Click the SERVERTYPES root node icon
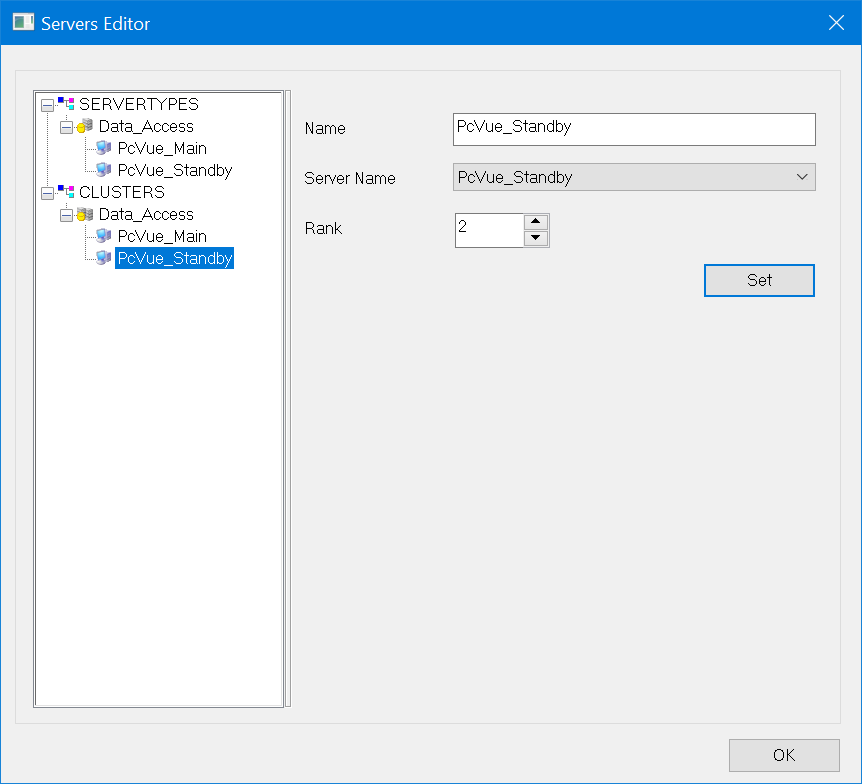 [x=66, y=104]
